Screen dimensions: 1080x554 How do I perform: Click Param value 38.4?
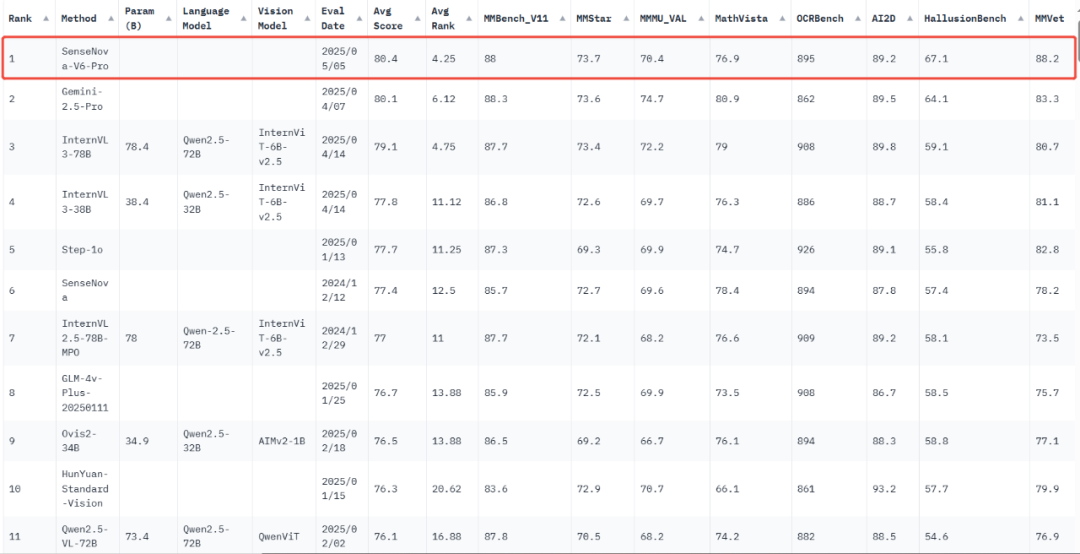(135, 201)
